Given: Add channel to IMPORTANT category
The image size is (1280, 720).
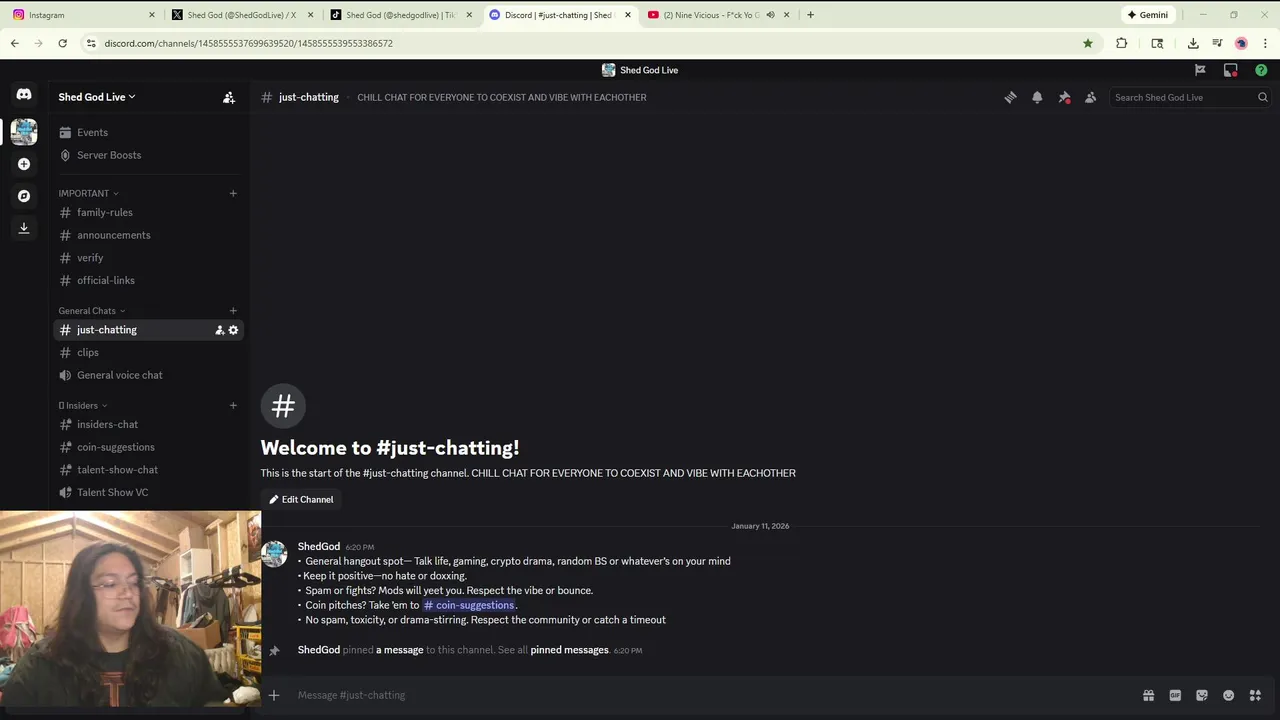Looking at the screenshot, I should [x=233, y=193].
